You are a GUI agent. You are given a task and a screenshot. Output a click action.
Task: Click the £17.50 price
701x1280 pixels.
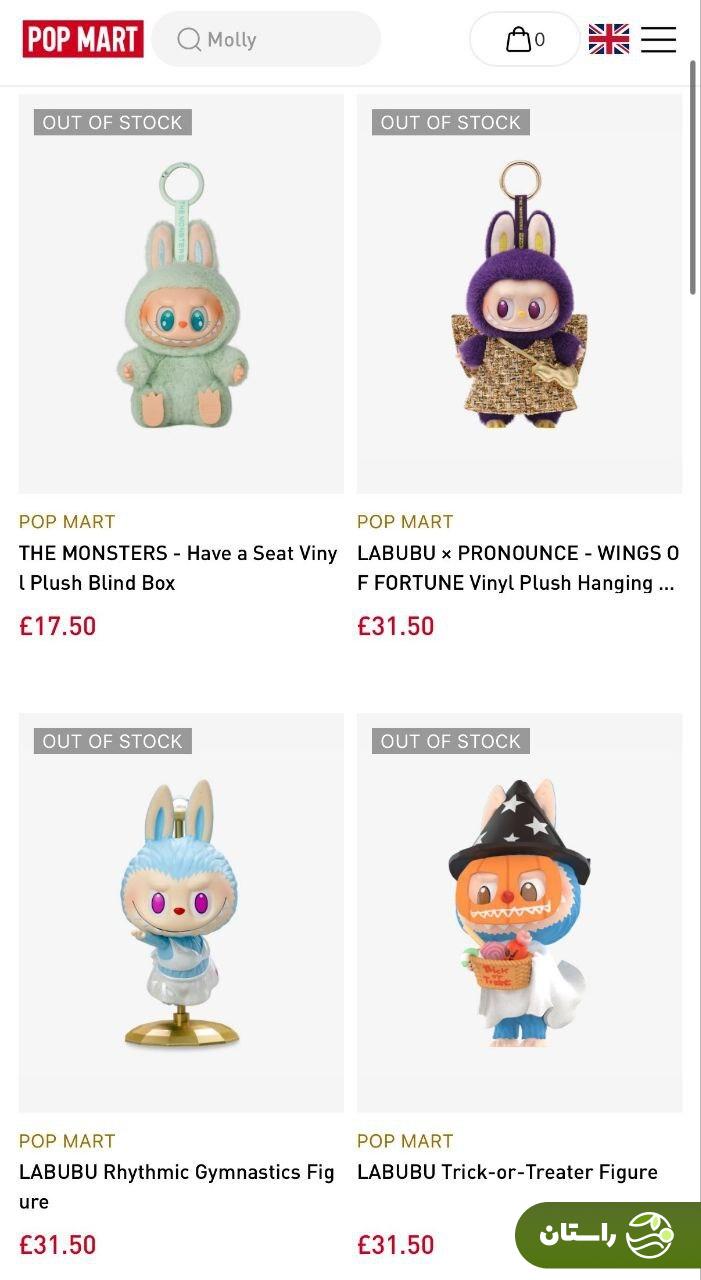pos(58,627)
